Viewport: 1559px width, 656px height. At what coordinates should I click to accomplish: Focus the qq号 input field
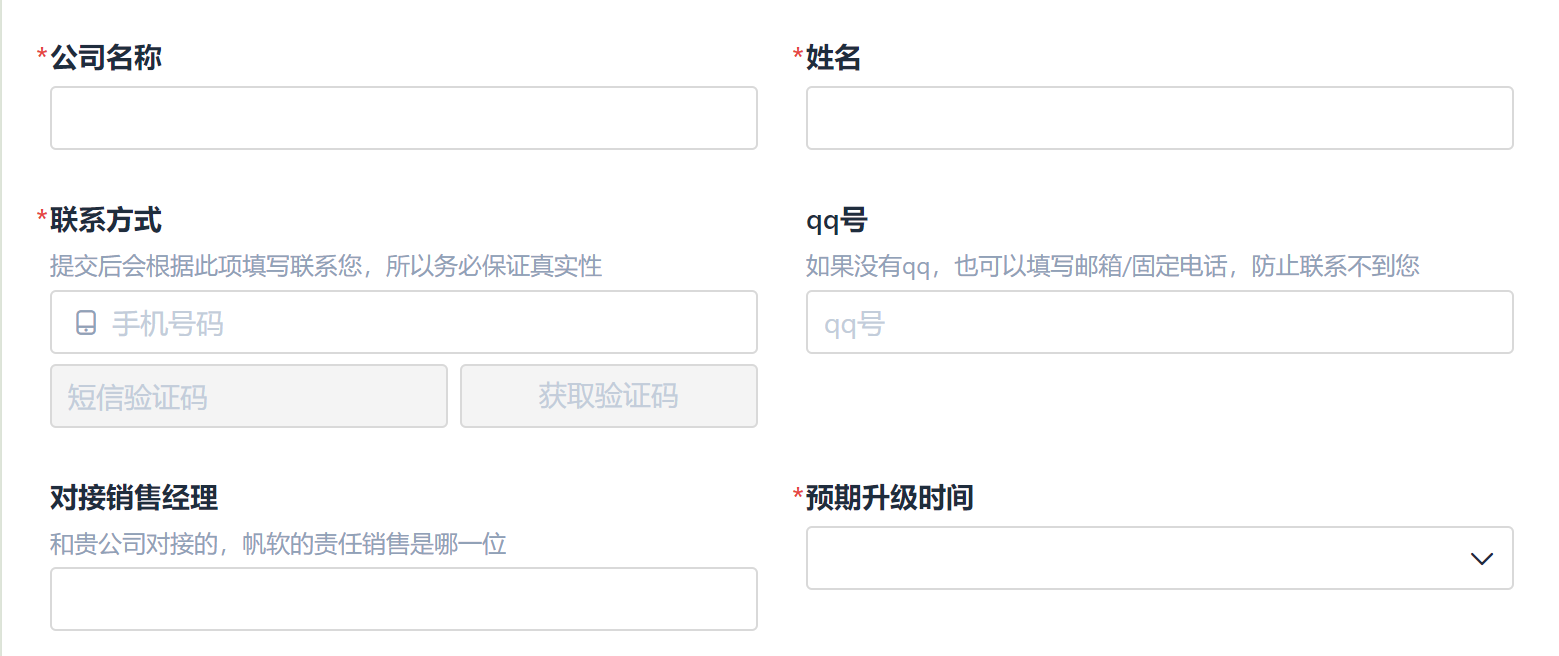point(1158,322)
